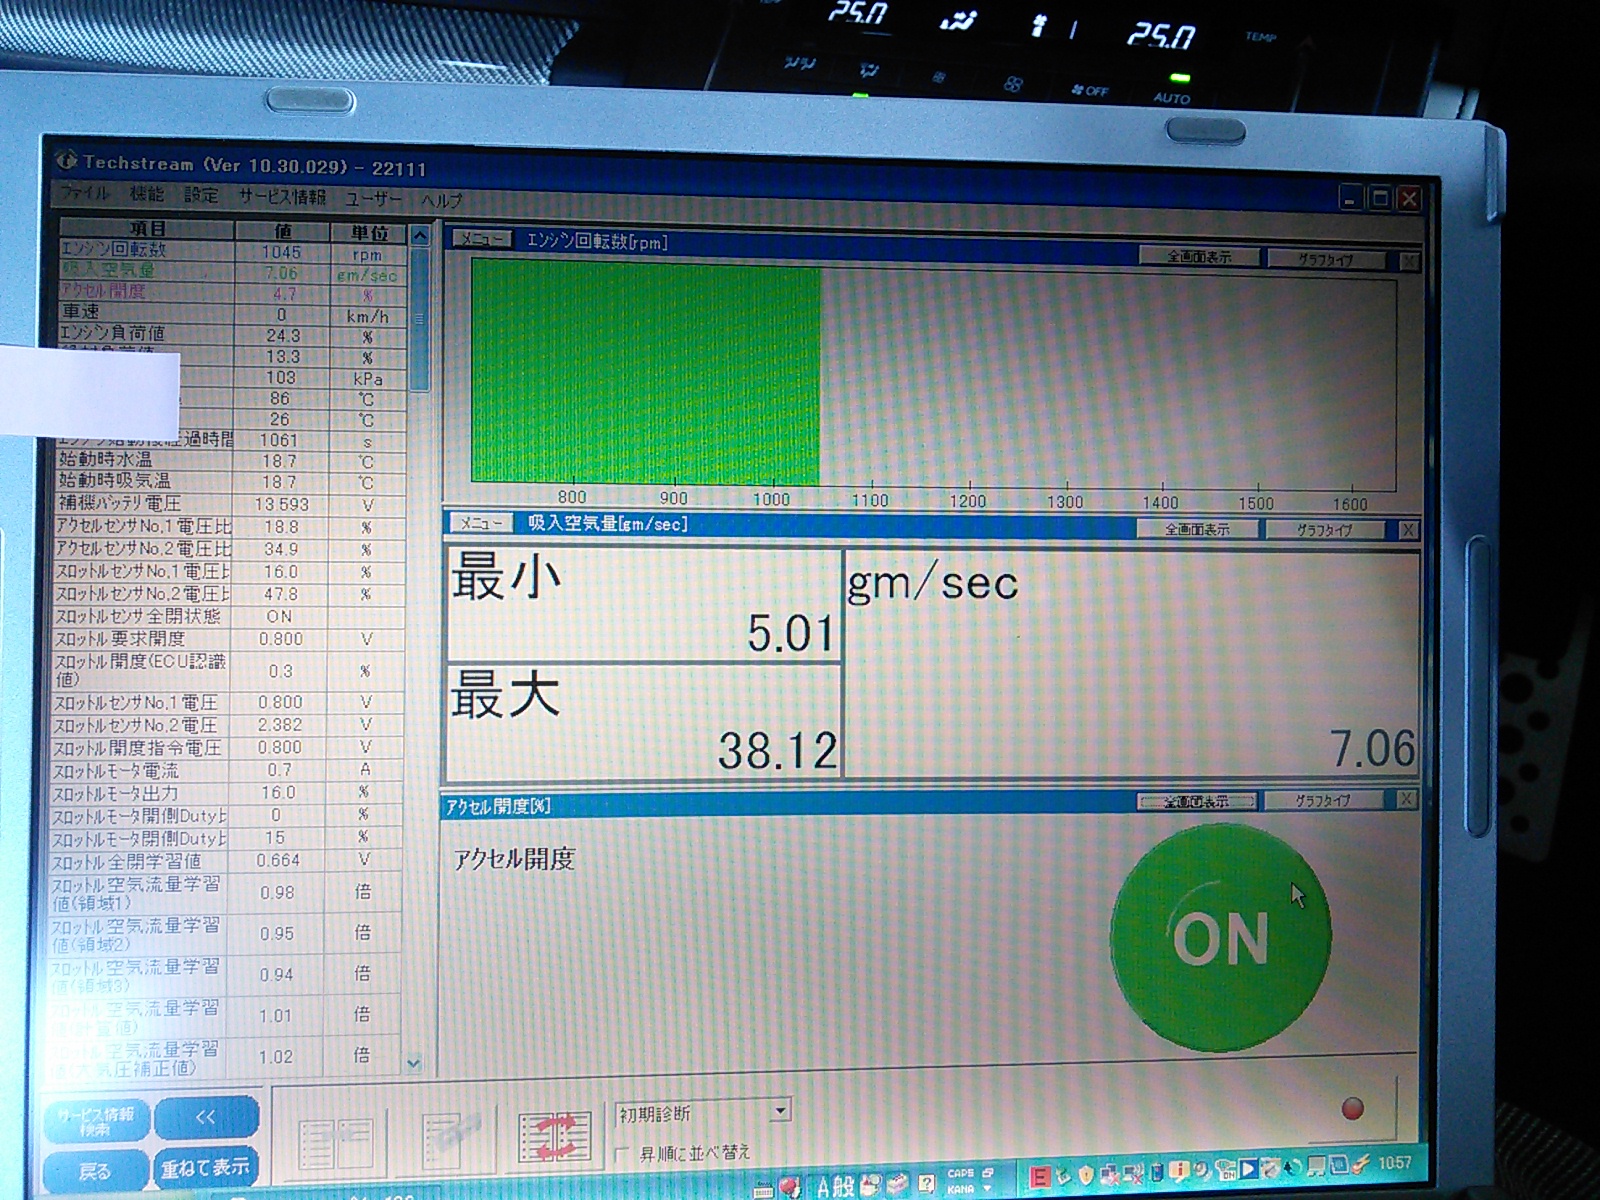The height and width of the screenshot is (1200, 1600).
Task: Click the data list view toolbar icon
Action: pos(335,1142)
